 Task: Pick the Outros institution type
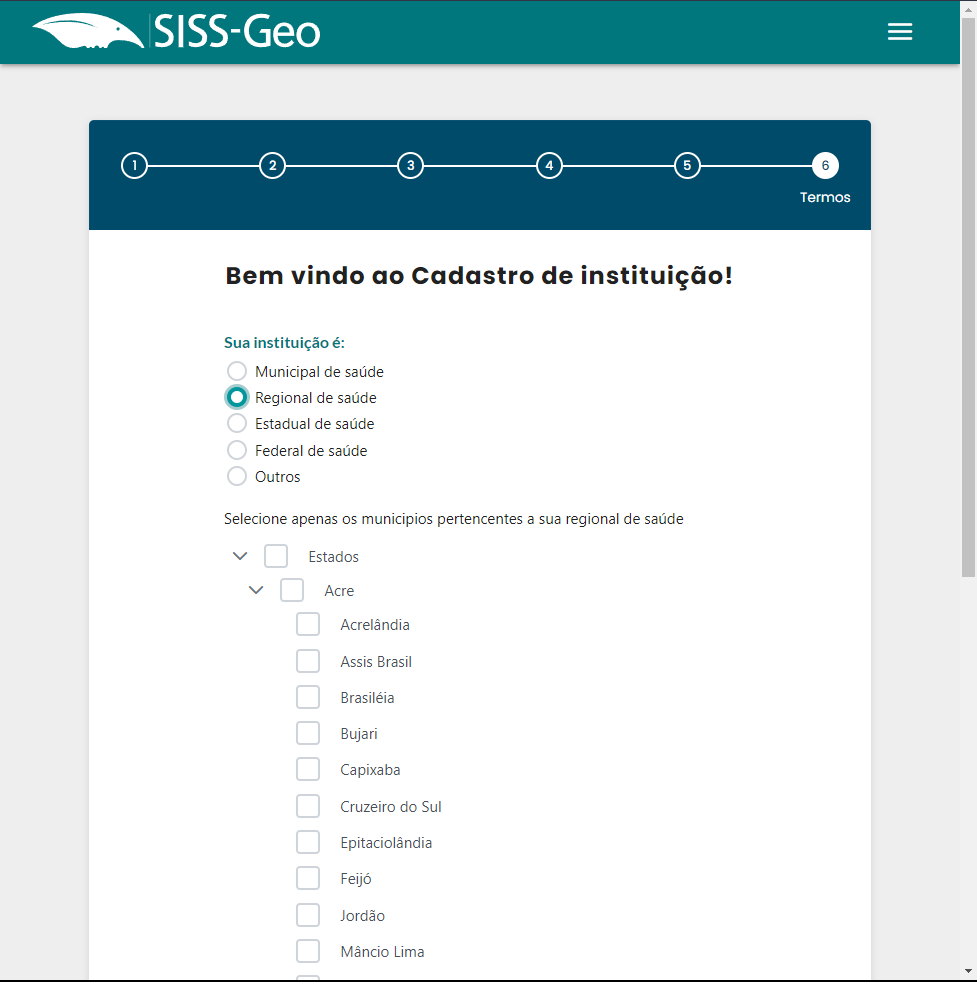click(237, 477)
